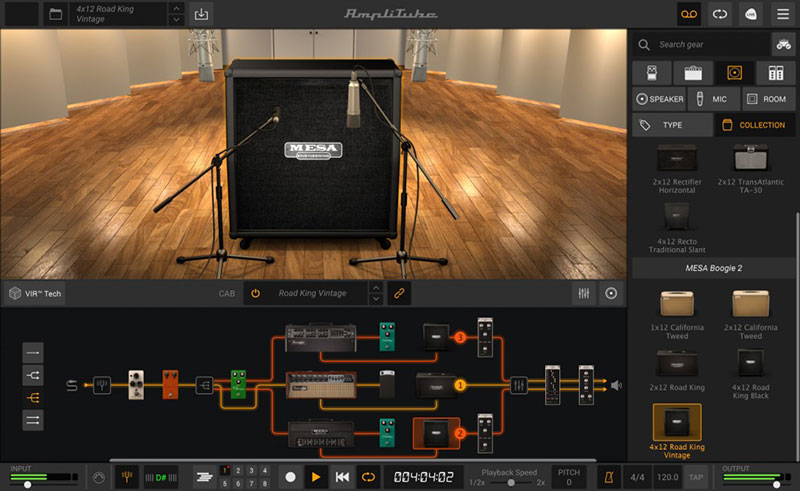The width and height of the screenshot is (800, 491).
Task: Select the cabinet gear category
Action: click(734, 73)
